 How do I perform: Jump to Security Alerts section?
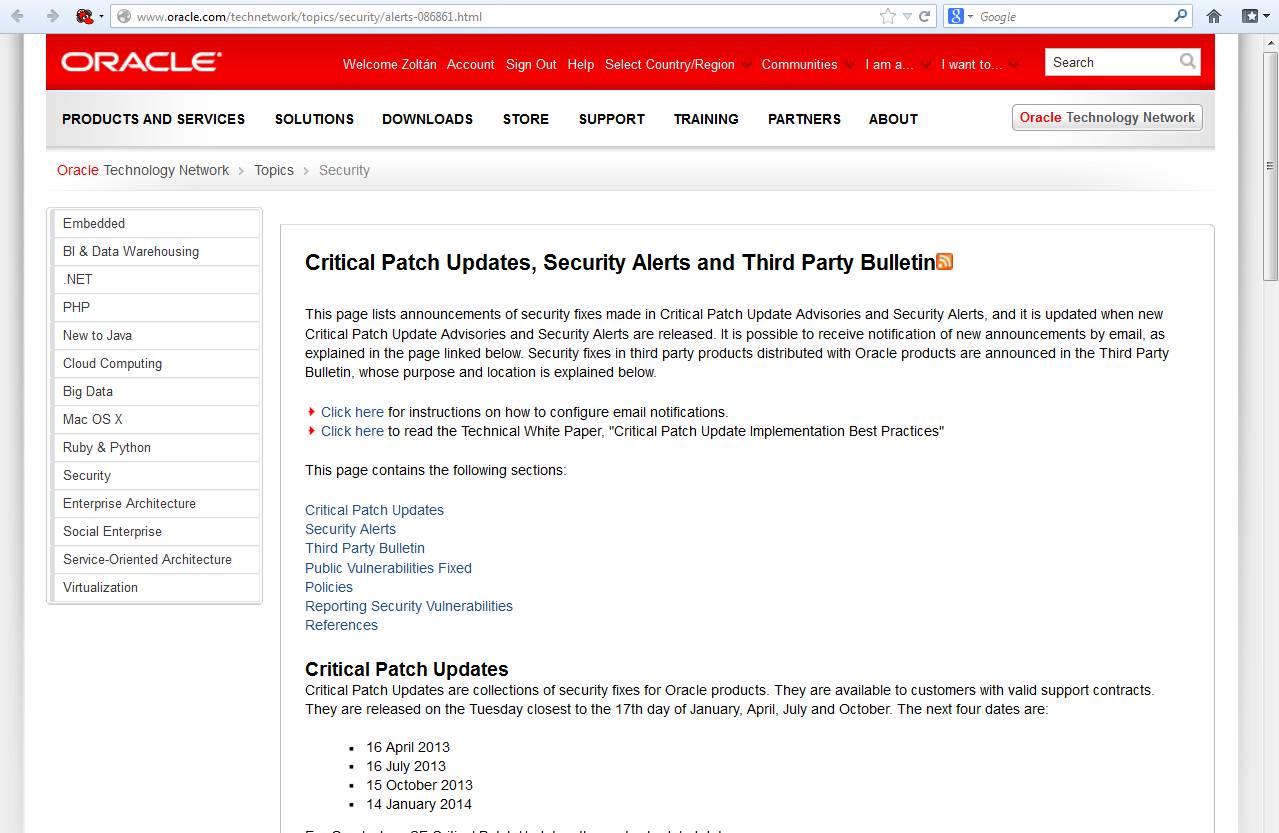click(350, 529)
